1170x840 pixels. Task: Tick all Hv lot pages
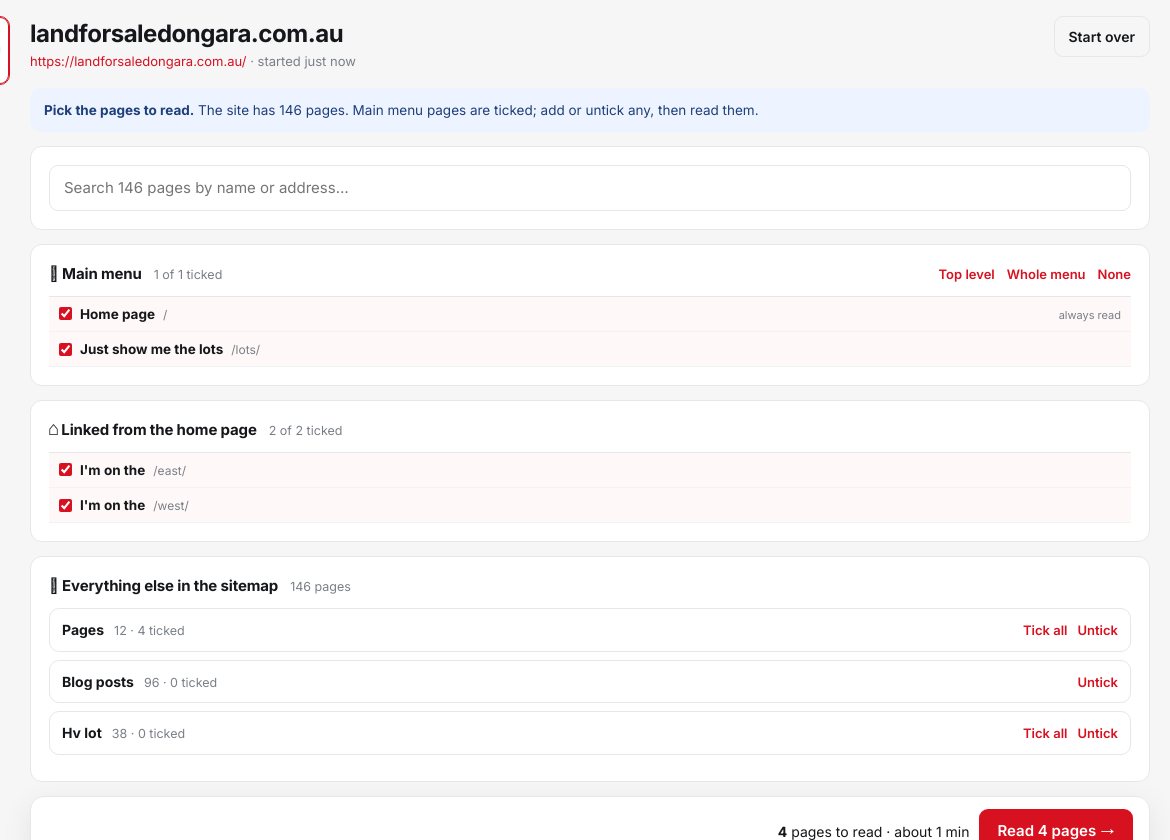click(1045, 733)
